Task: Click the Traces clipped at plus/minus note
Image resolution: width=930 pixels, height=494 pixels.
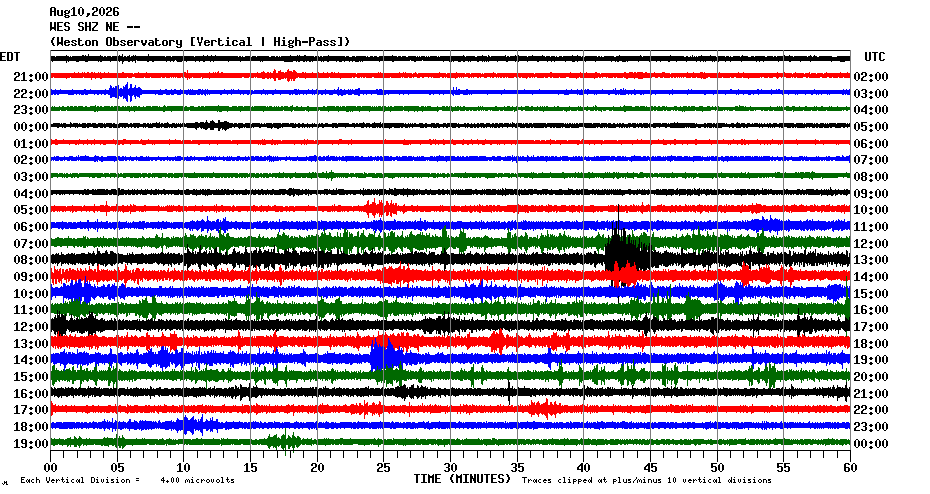Action: pos(647,480)
